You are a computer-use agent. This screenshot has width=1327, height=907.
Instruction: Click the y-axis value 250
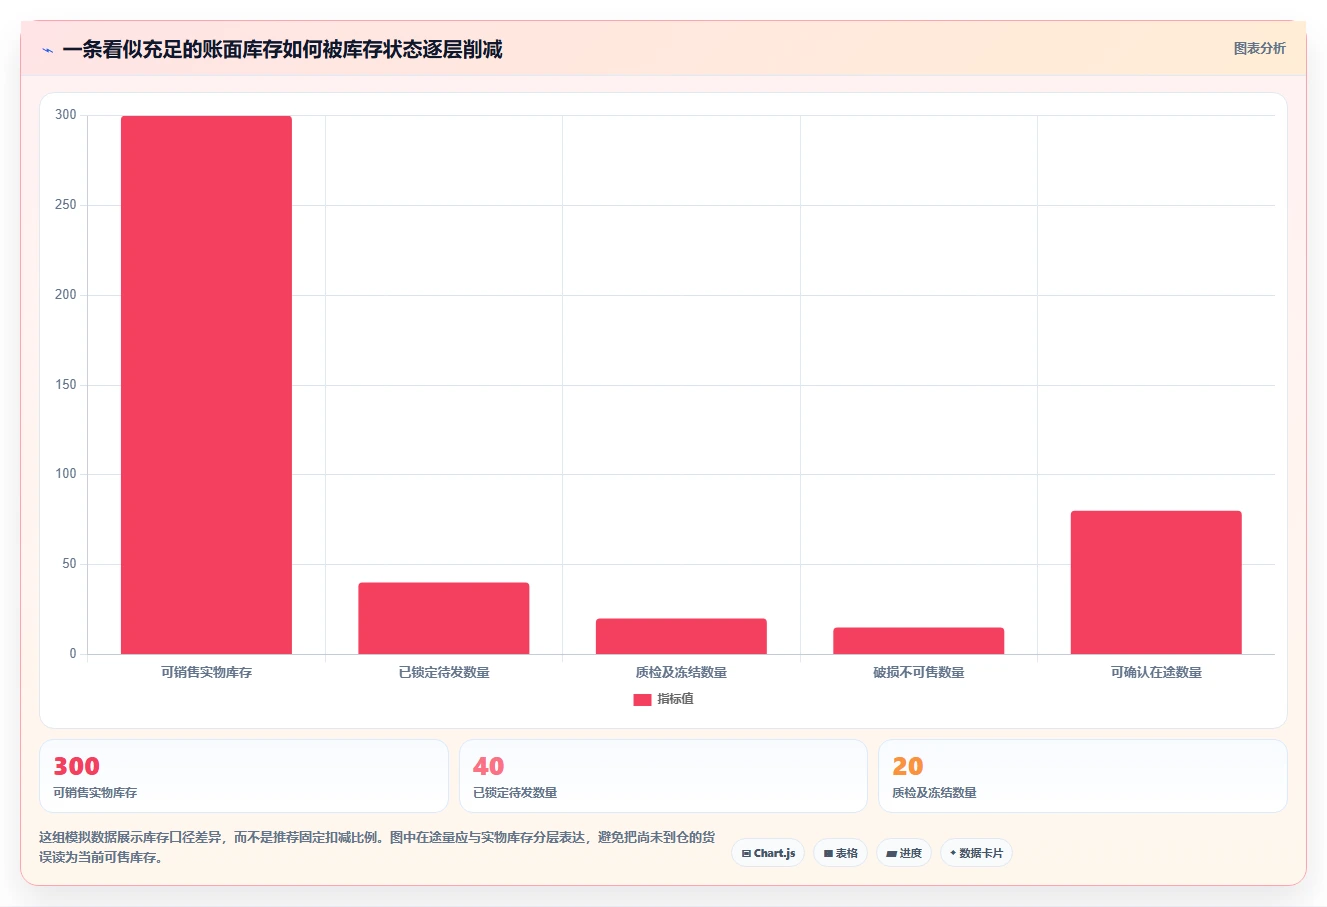(66, 205)
